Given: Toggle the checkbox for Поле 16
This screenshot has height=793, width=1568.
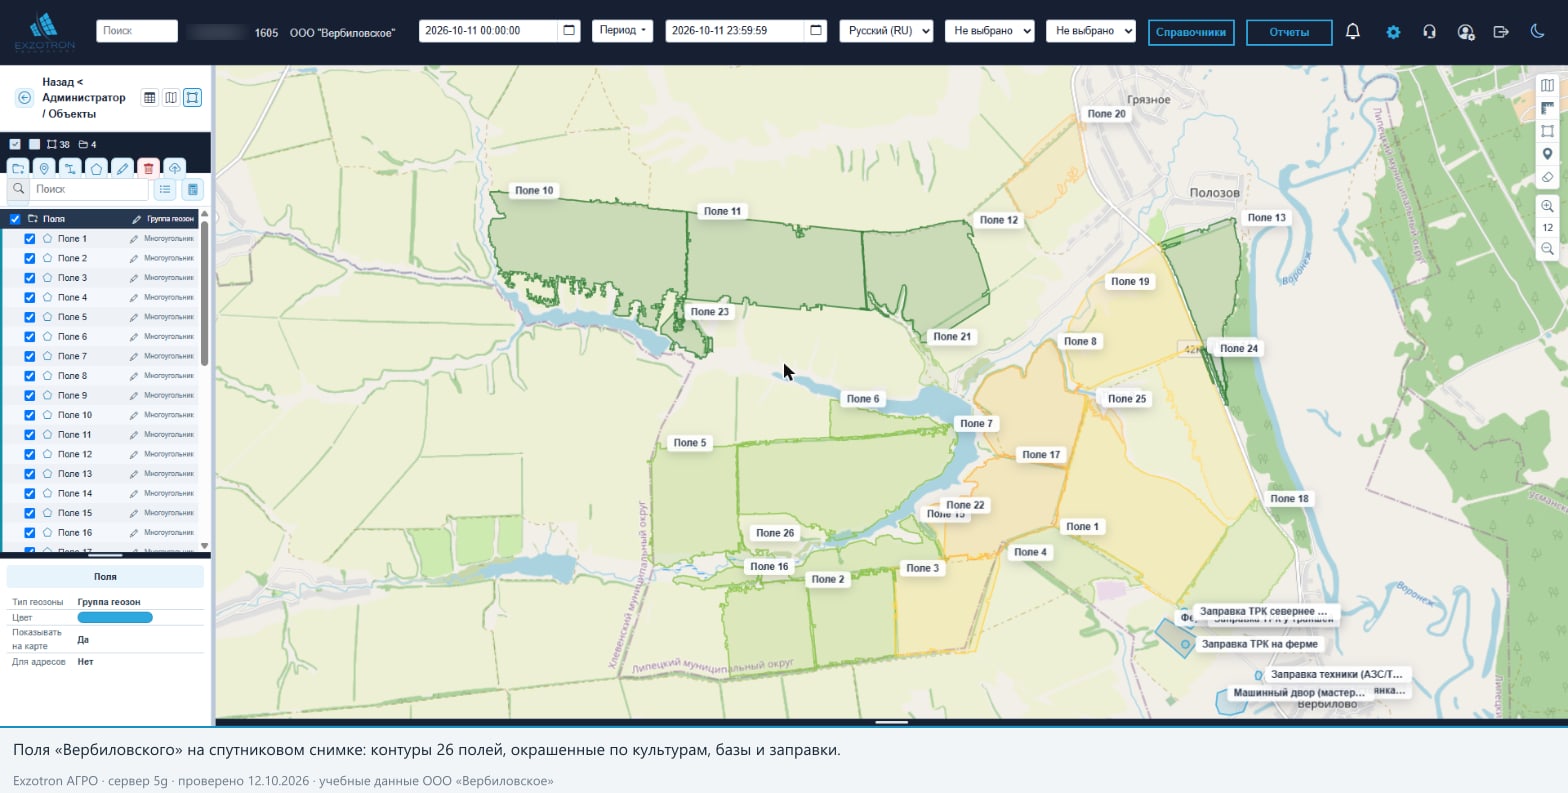Looking at the screenshot, I should point(30,532).
